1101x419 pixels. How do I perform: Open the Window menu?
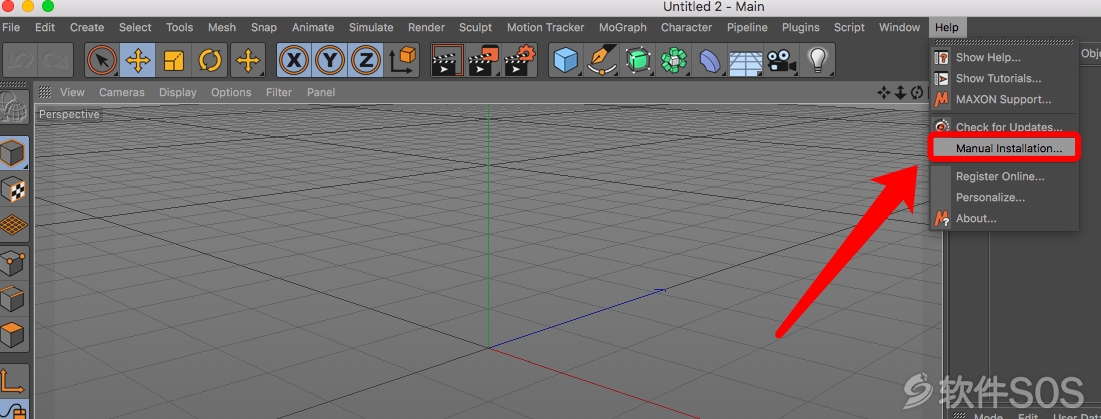(x=899, y=27)
